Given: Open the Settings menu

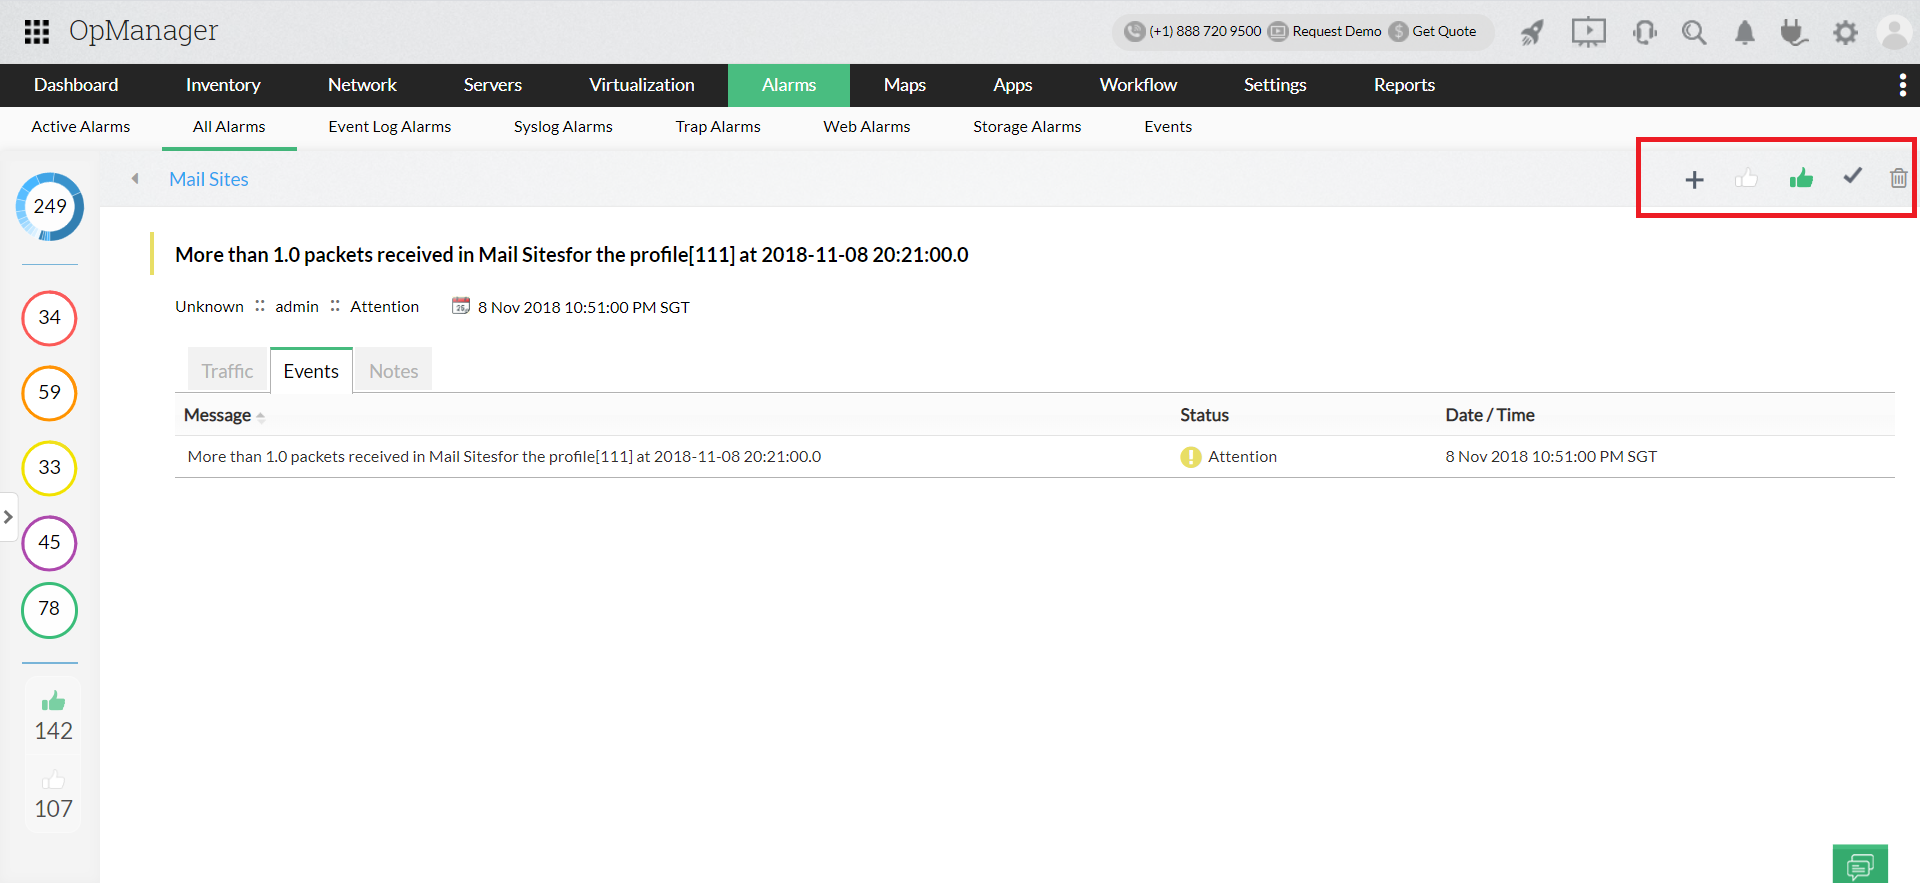Looking at the screenshot, I should click(1275, 85).
